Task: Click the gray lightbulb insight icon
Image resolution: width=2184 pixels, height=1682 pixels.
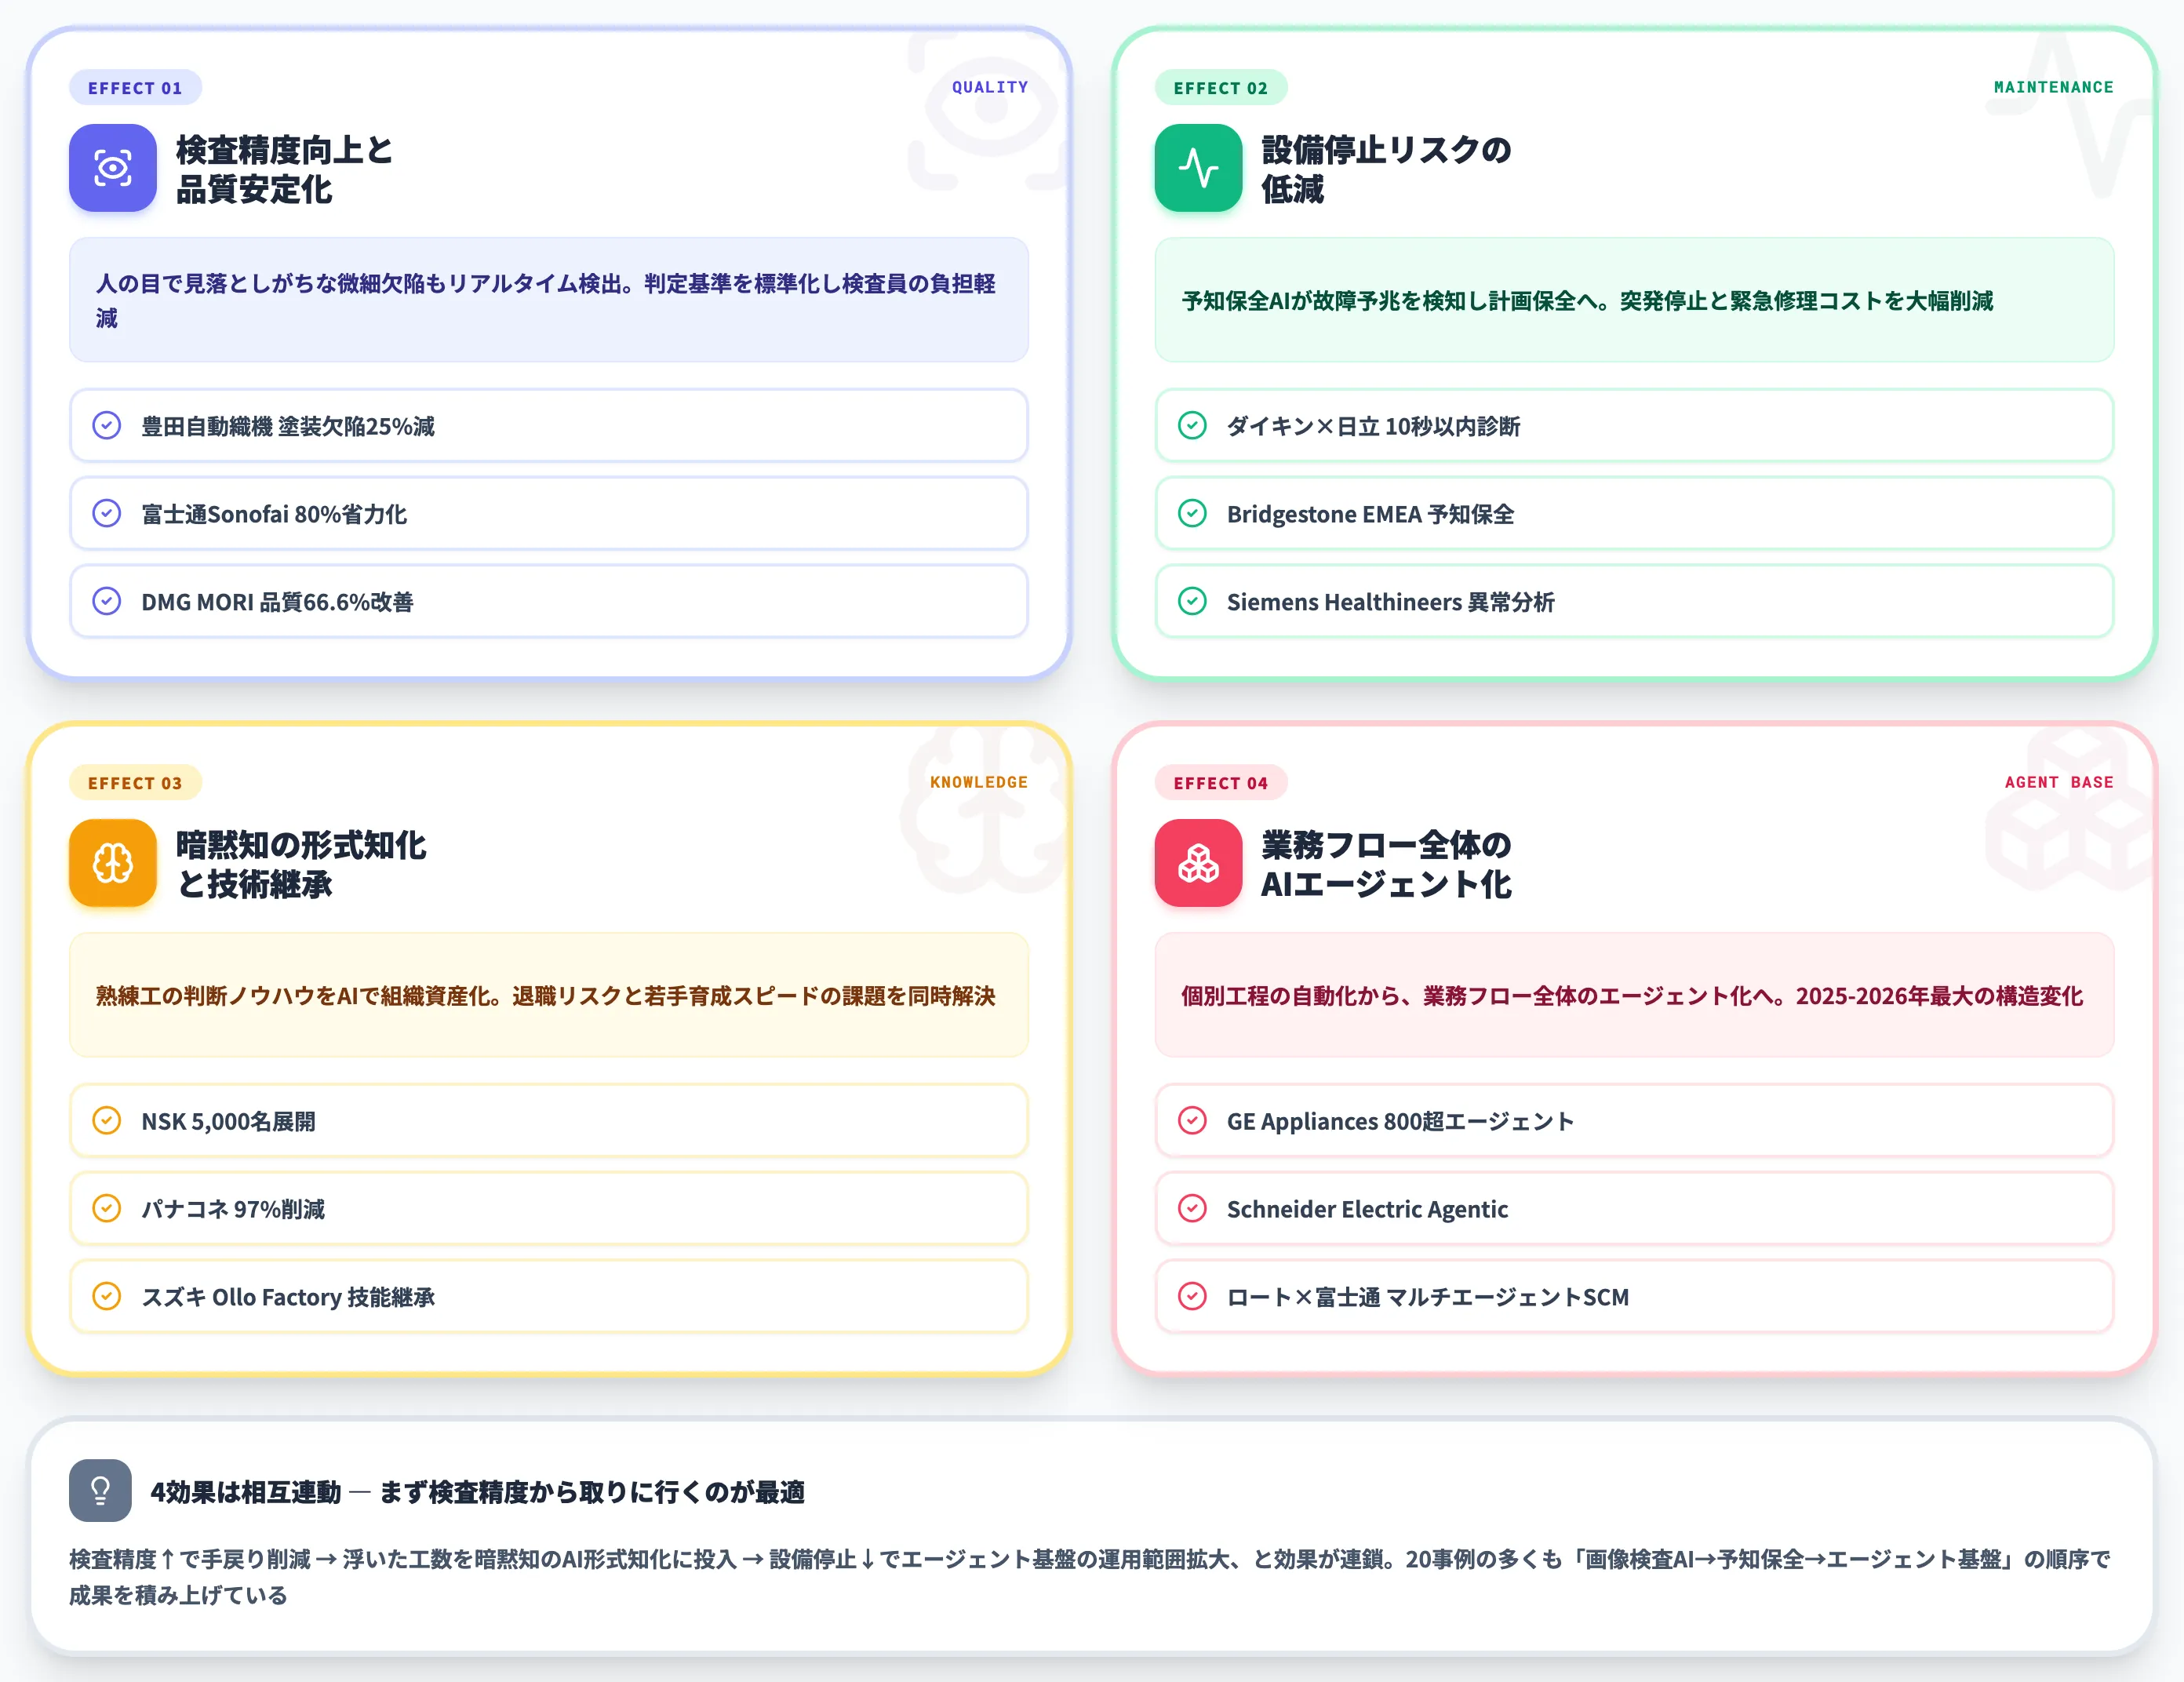Action: (x=100, y=1490)
